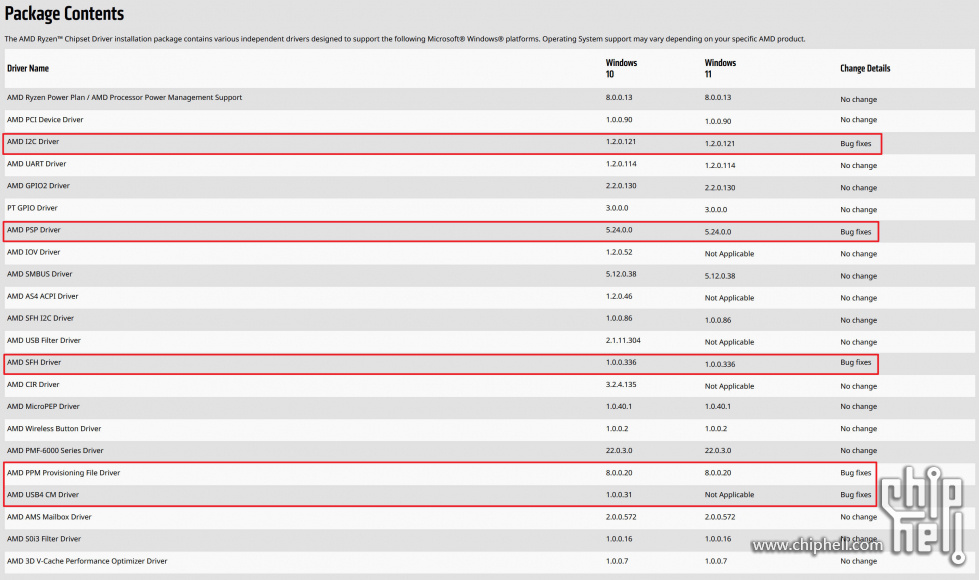This screenshot has height=580, width=979.
Task: Click Windows 11 version 1.0.0.336 for SFH Driver
Action: pyautogui.click(x=720, y=364)
